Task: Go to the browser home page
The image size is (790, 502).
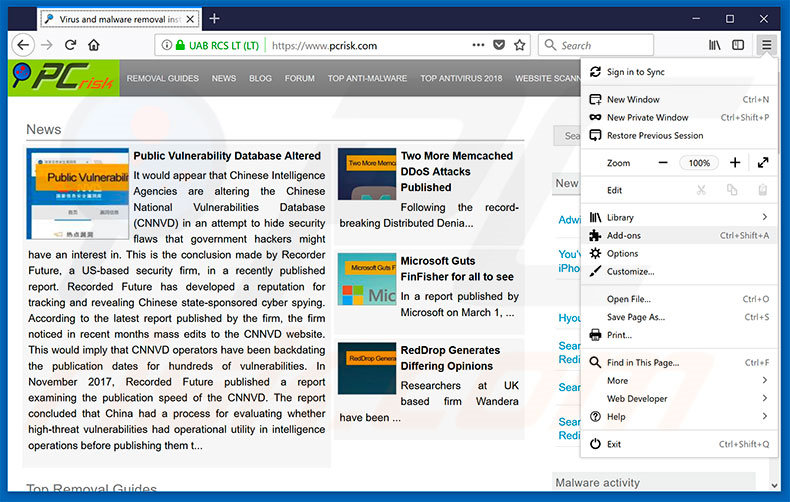Action: [x=94, y=45]
